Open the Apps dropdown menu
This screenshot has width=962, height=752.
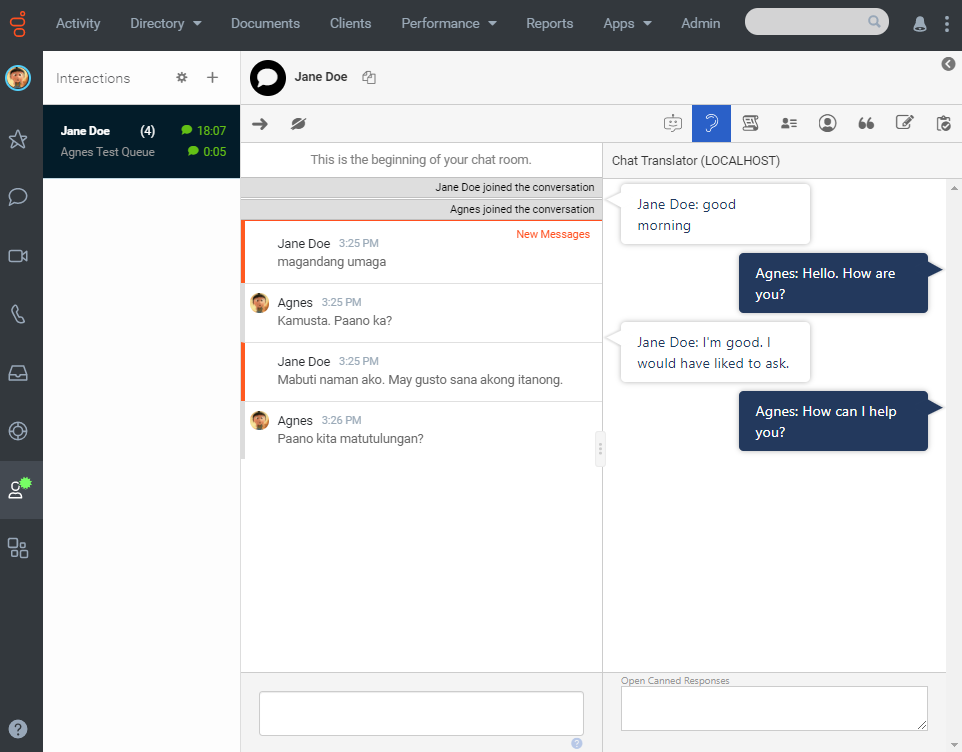(x=627, y=23)
